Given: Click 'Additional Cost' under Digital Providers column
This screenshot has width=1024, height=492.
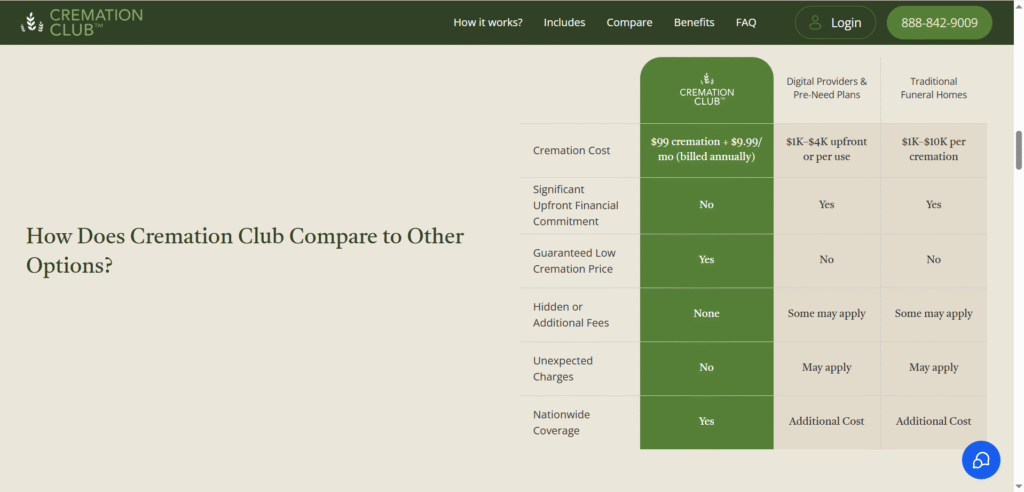Looking at the screenshot, I should [827, 421].
